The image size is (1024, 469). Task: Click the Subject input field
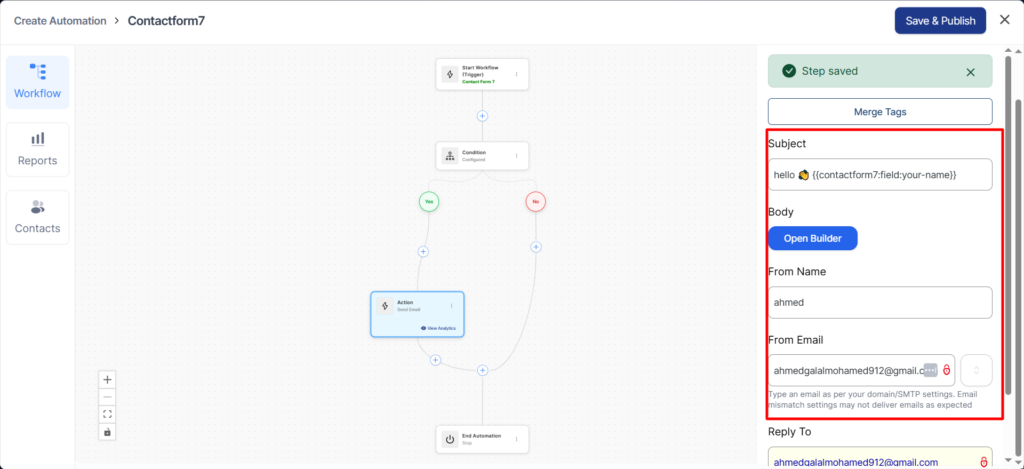pos(880,174)
